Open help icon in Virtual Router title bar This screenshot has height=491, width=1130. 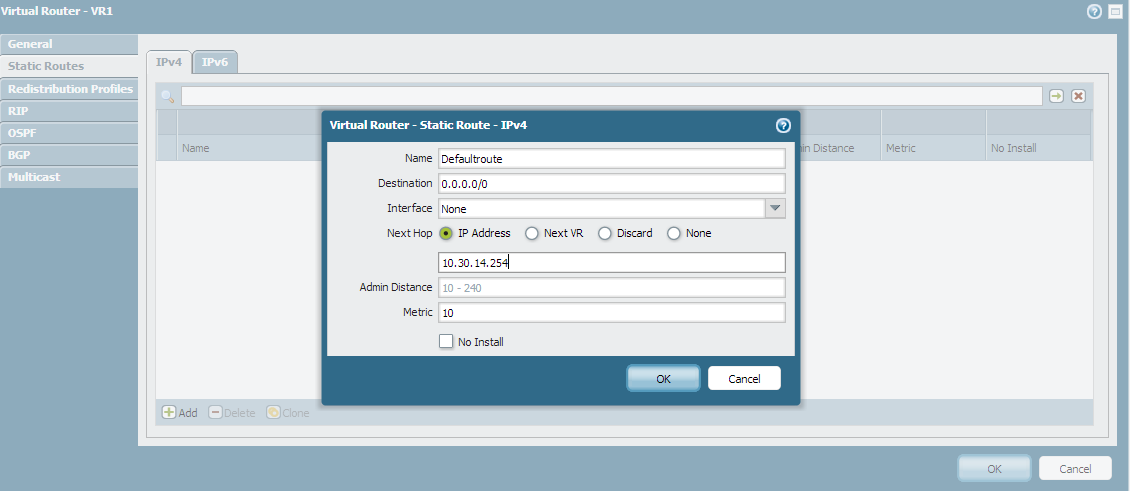pyautogui.click(x=1094, y=12)
